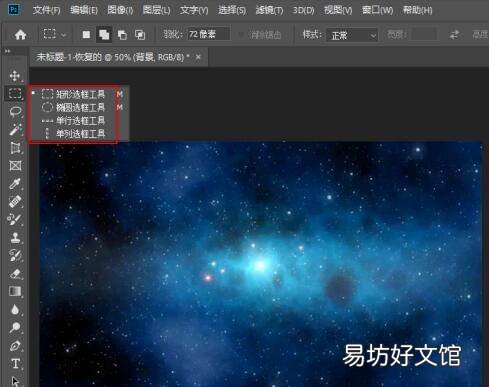
Task: Click the width input field
Action: point(424,34)
